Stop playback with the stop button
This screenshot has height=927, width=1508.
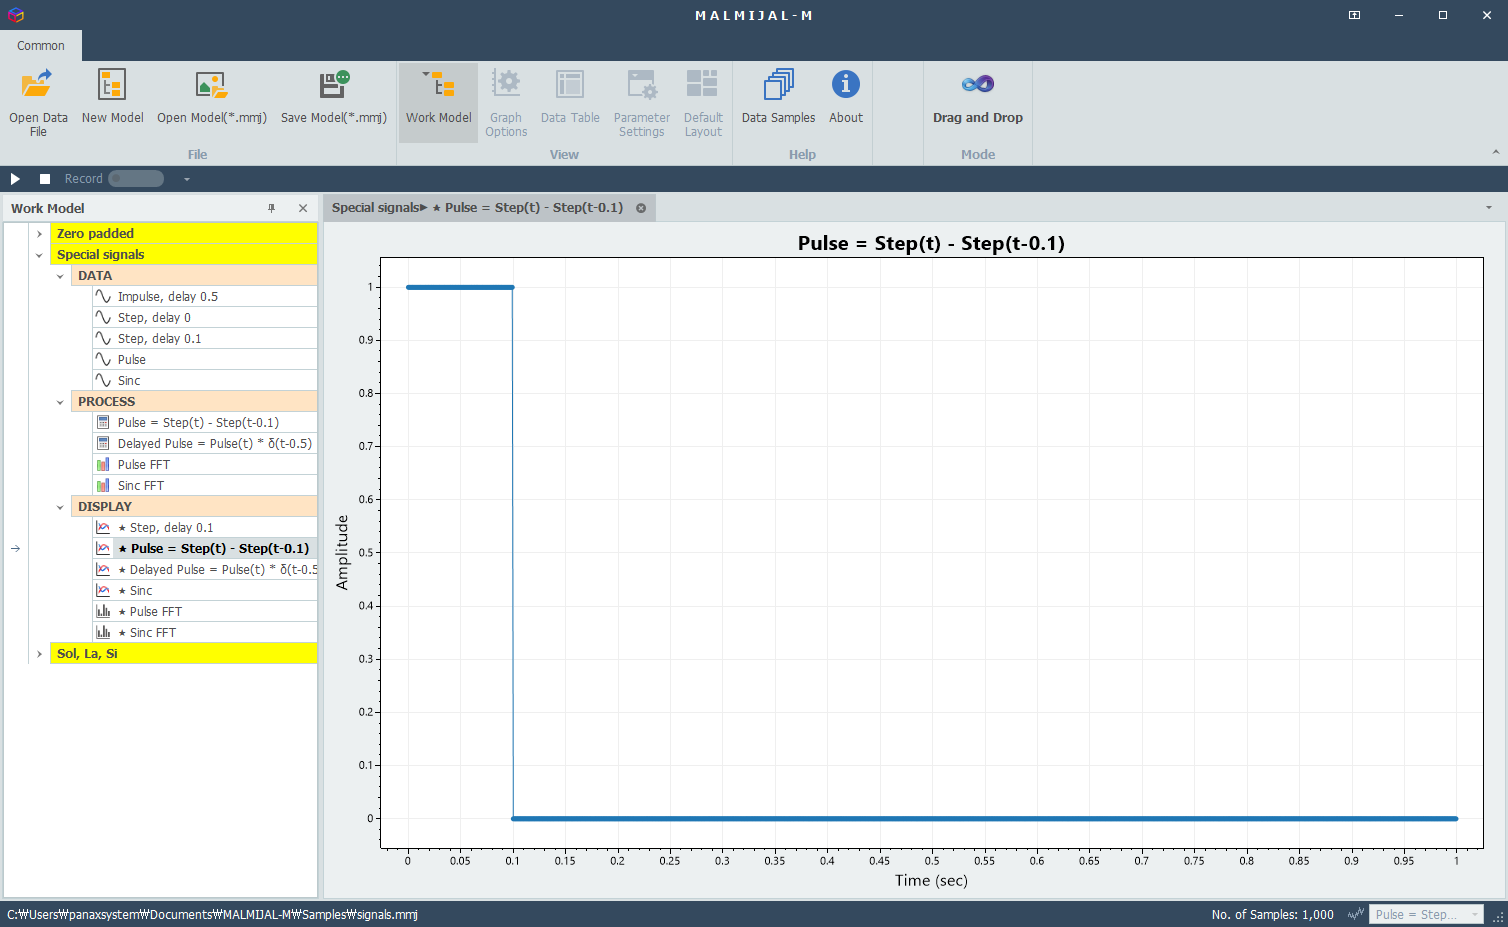tap(45, 179)
